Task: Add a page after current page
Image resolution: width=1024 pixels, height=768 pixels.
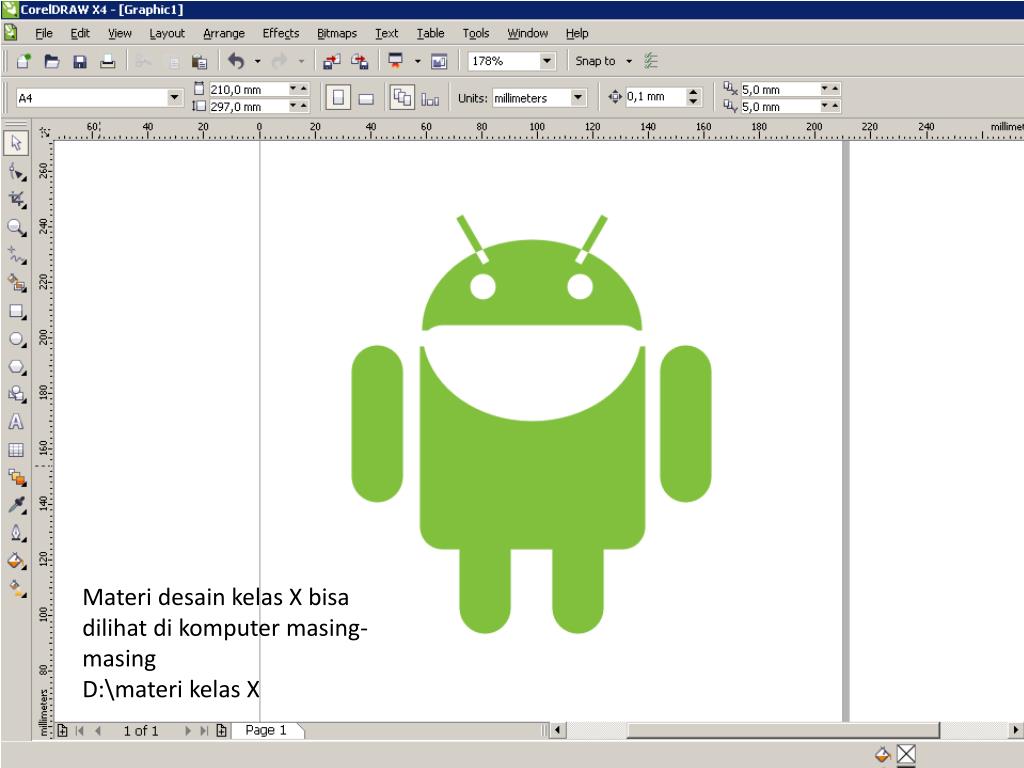Action: coord(221,730)
